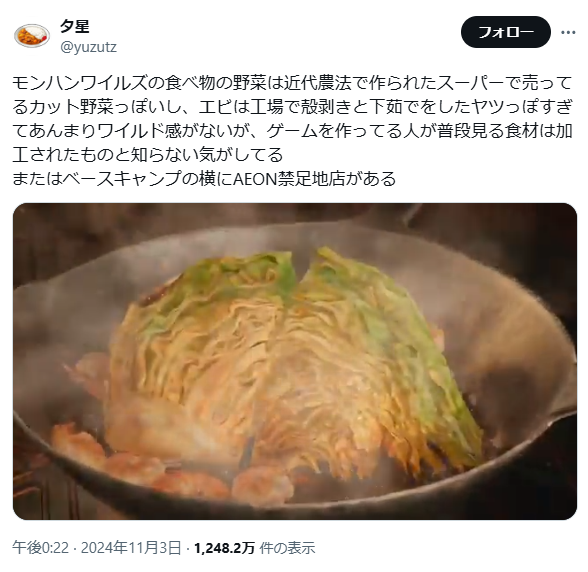588x572 pixels.
Task: Click the post timestamp 午後0:22
Action: coord(40,548)
